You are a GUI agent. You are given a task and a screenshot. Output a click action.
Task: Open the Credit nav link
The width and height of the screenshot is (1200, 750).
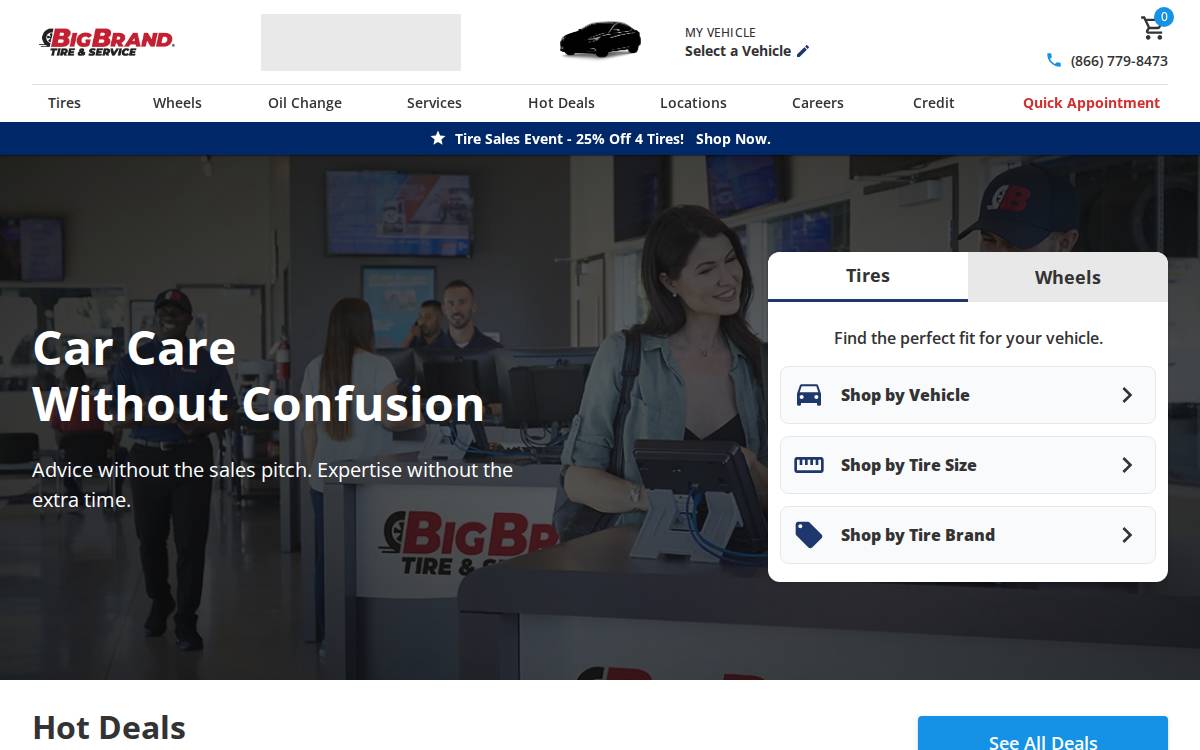point(934,103)
